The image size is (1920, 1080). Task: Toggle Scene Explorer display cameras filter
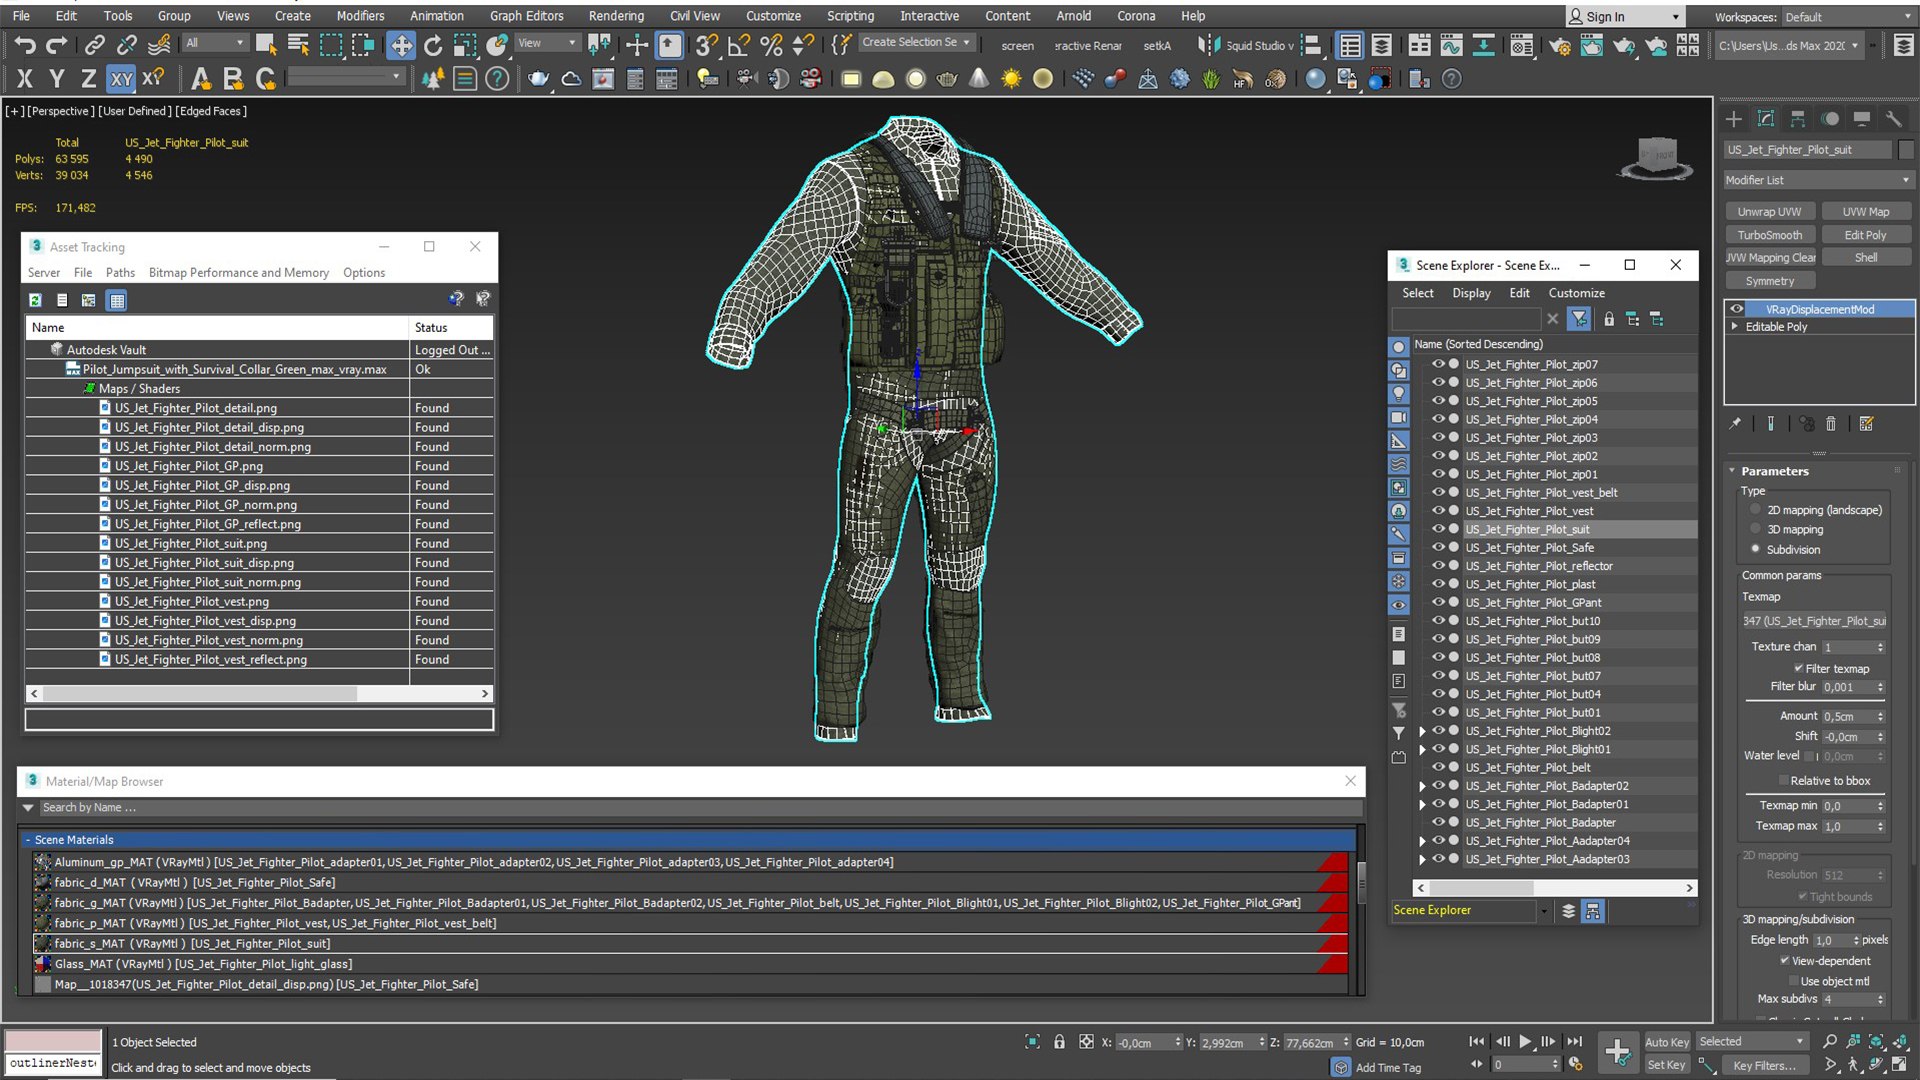click(1399, 417)
